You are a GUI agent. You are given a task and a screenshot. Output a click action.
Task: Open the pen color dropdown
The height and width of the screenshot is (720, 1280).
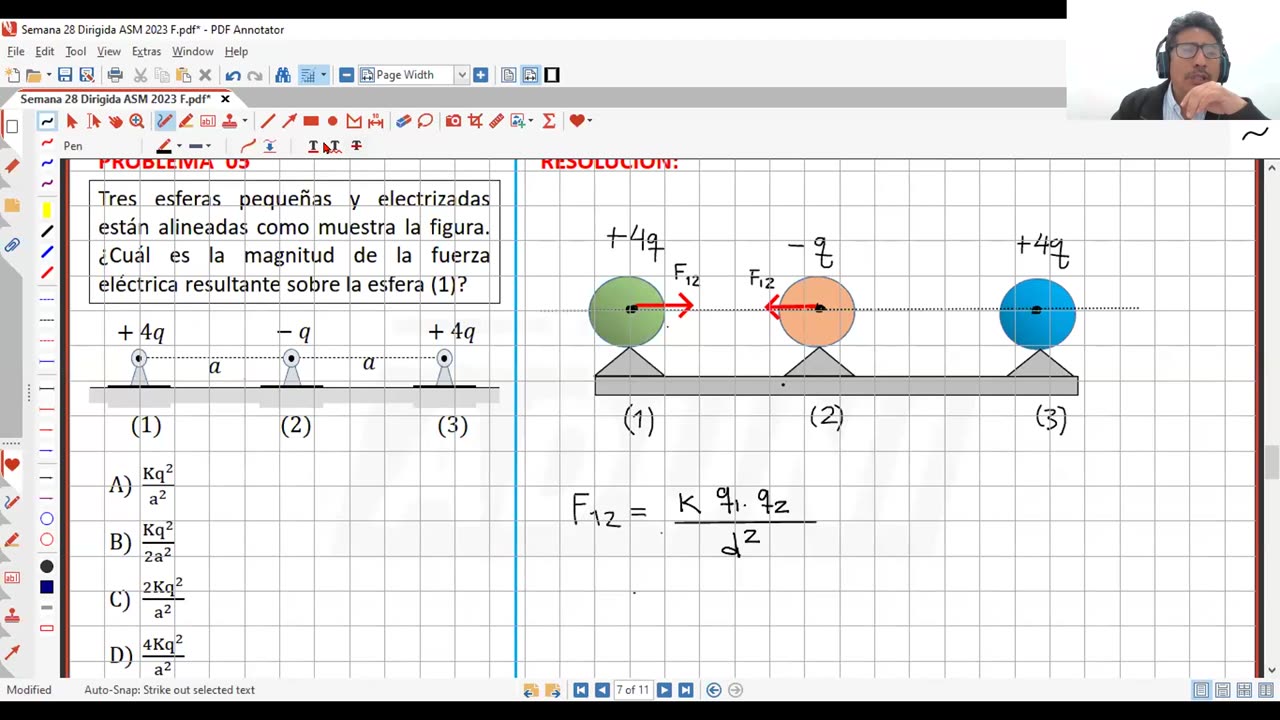point(179,146)
